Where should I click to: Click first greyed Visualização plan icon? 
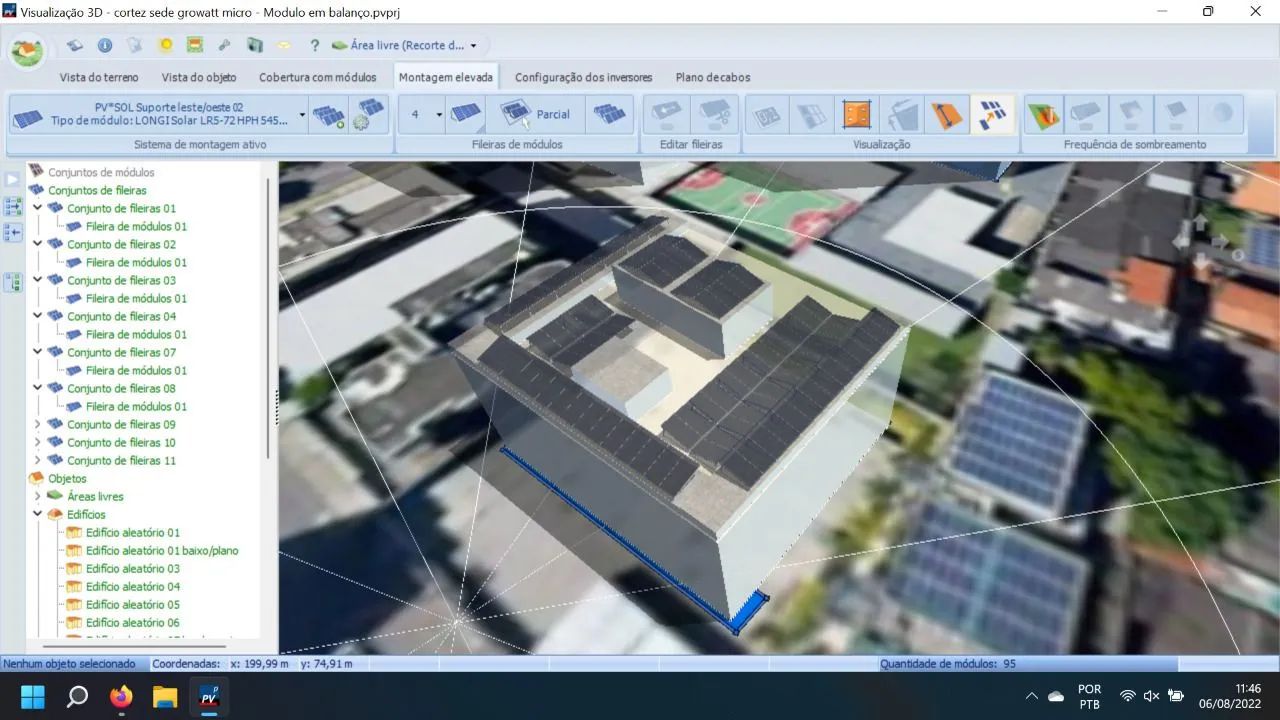[768, 115]
